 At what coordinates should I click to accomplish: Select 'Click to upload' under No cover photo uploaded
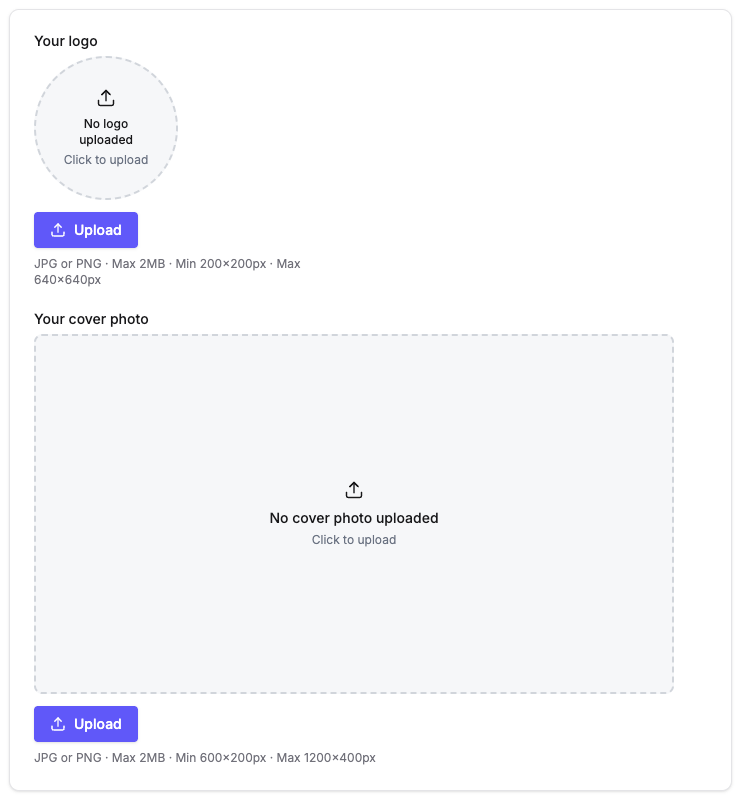(354, 540)
